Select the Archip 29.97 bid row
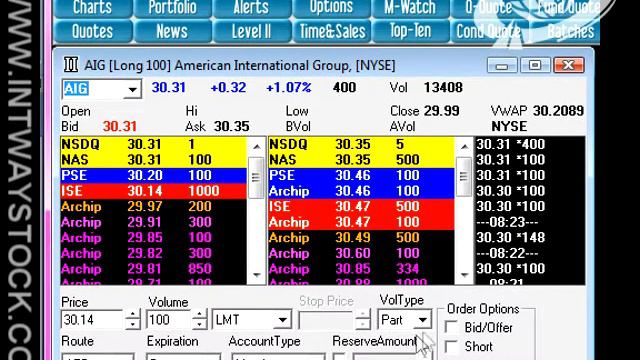This screenshot has width=640, height=360. 153,207
